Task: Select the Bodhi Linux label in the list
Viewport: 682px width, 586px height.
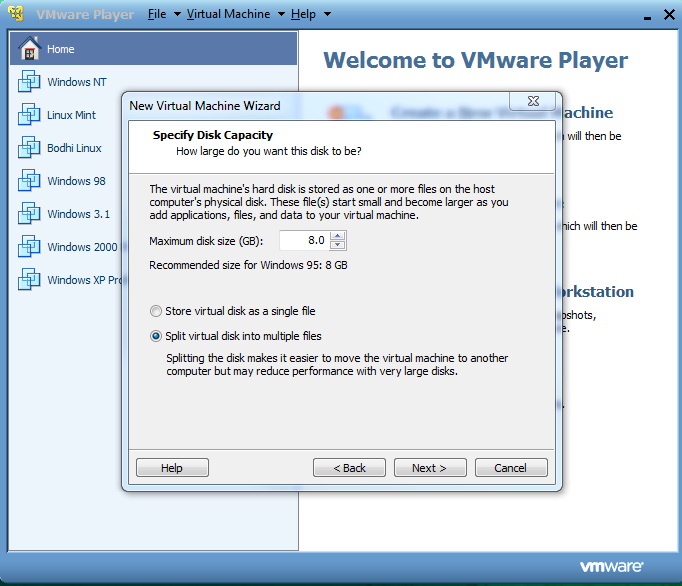Action: point(74,148)
